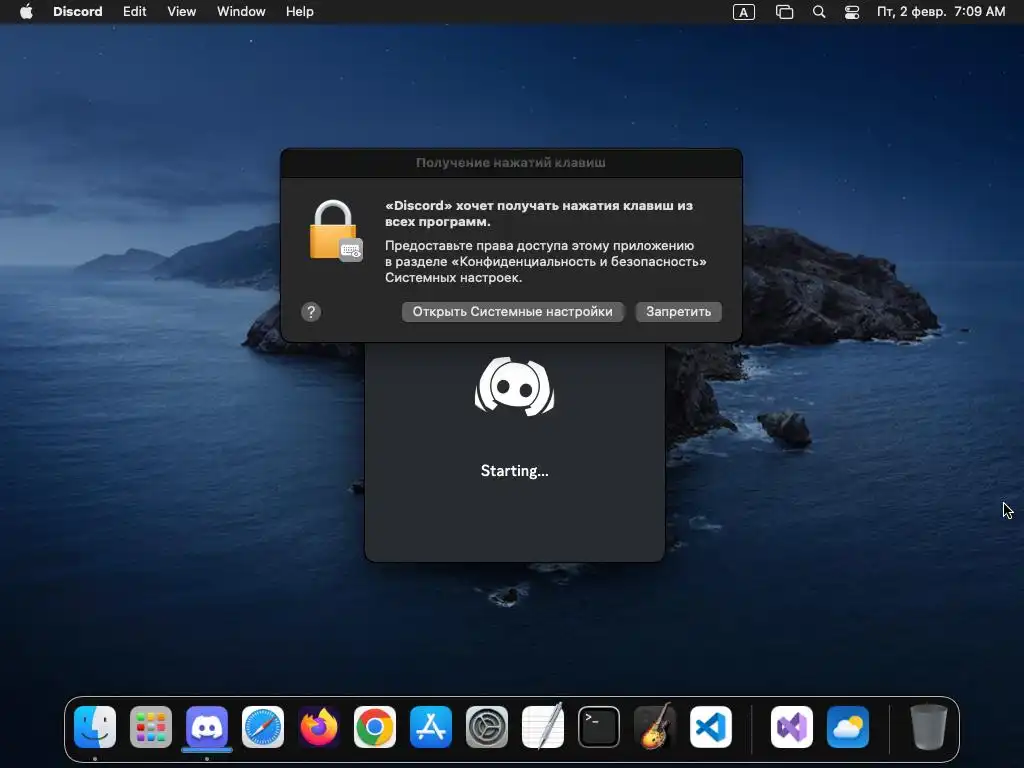This screenshot has width=1024, height=768.
Task: Open System Settings from the Dock
Action: pos(487,727)
